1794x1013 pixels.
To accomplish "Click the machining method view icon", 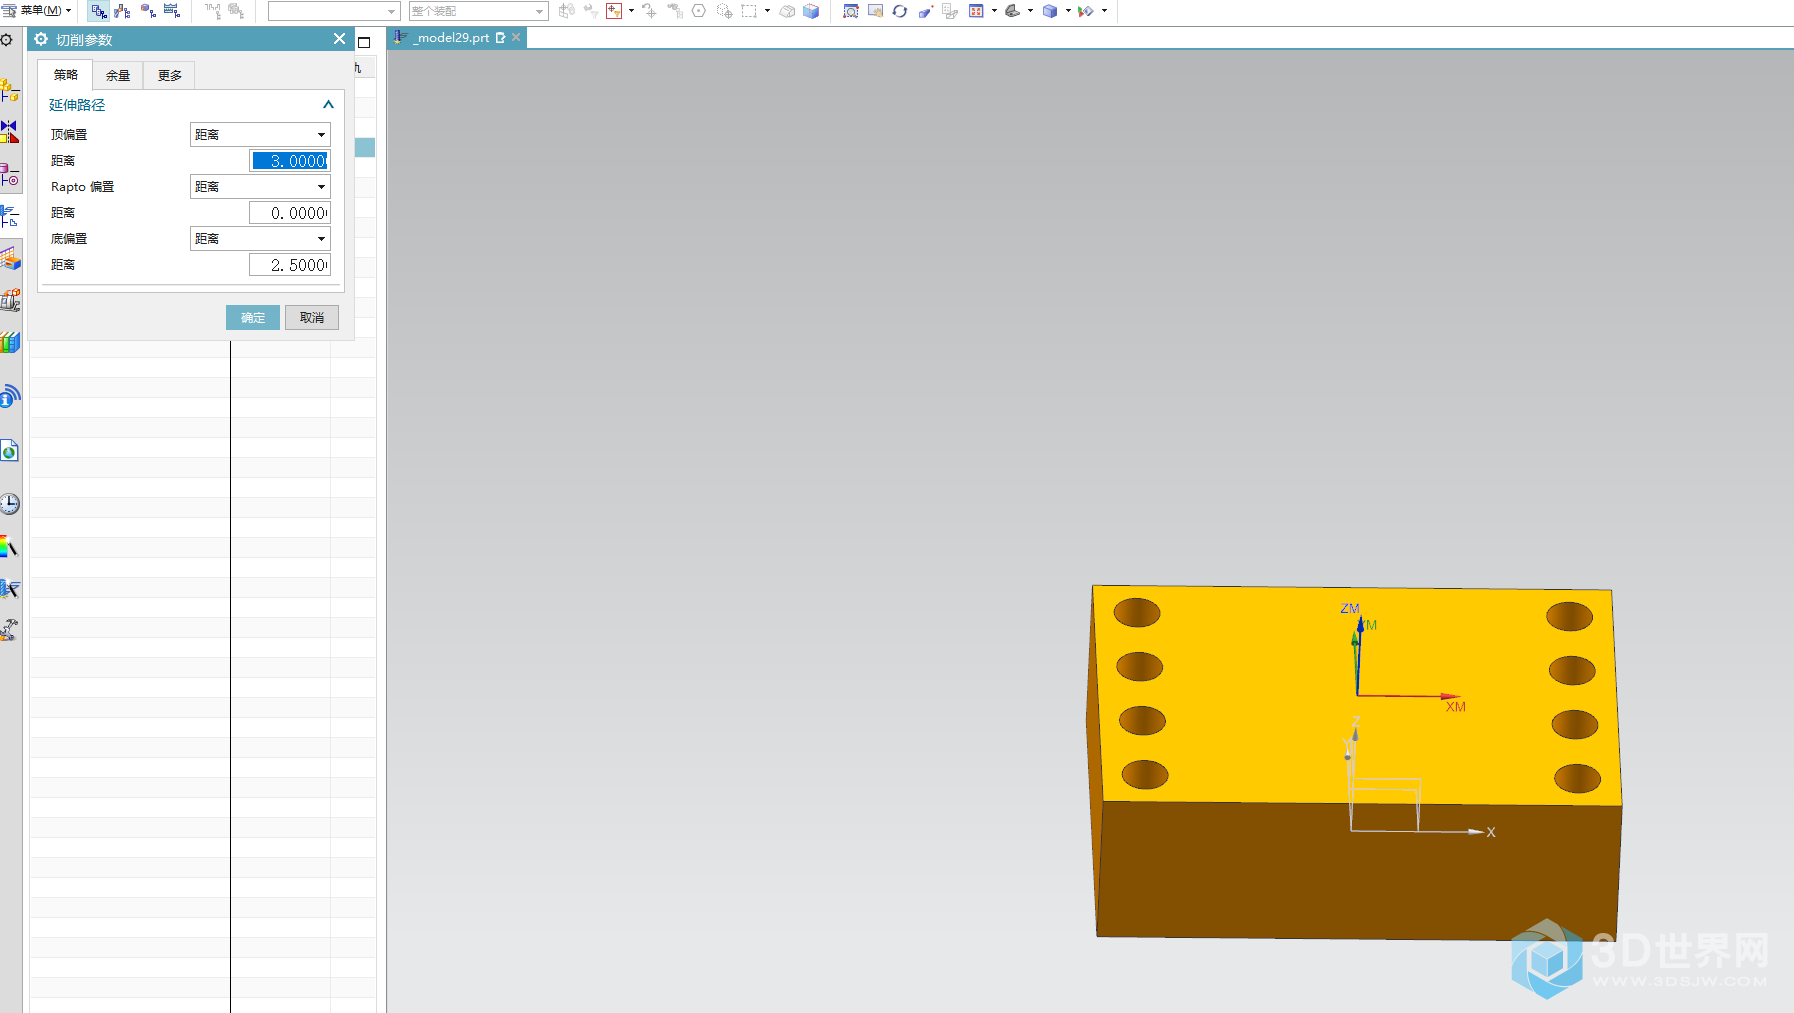I will (172, 11).
